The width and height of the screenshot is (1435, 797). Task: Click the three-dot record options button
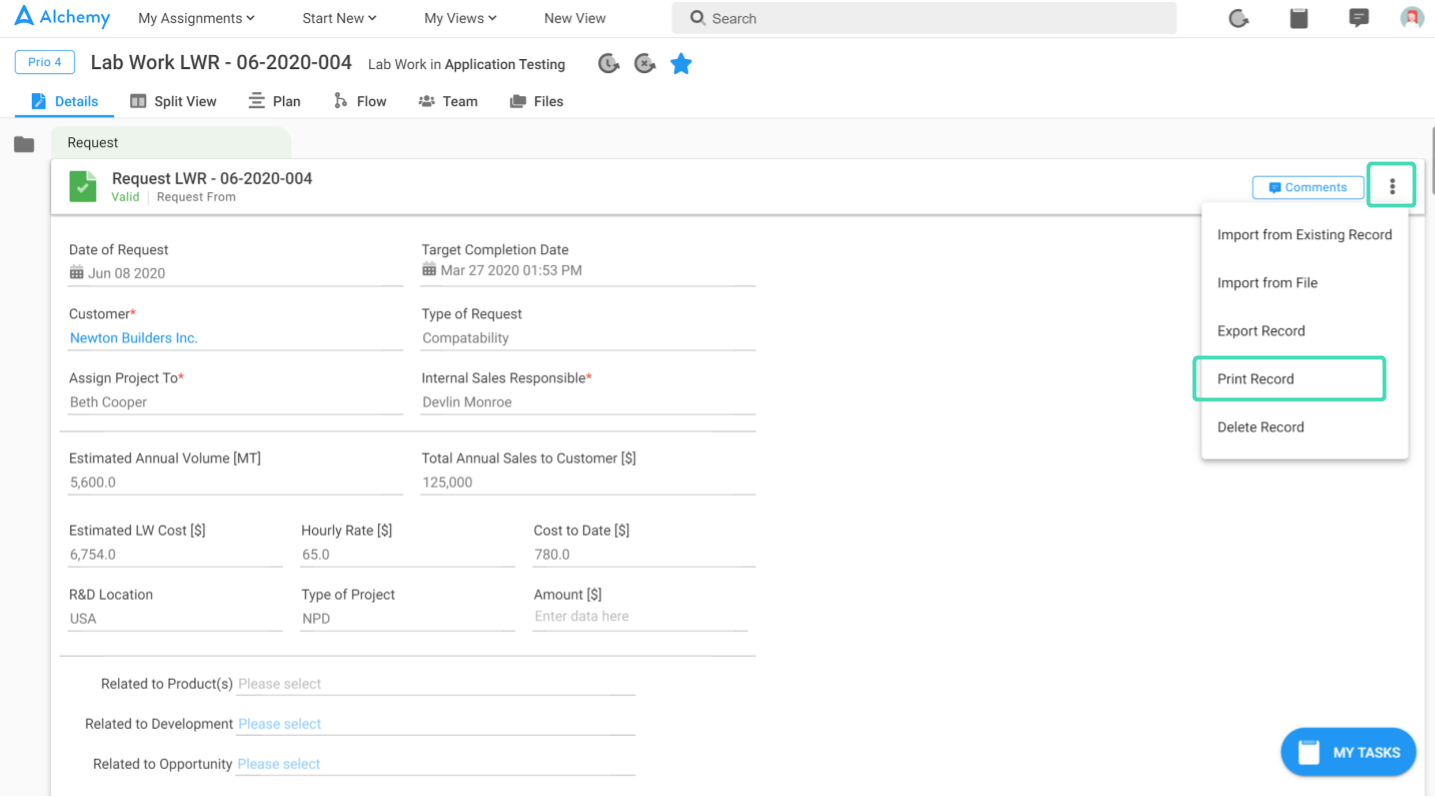pos(1392,186)
